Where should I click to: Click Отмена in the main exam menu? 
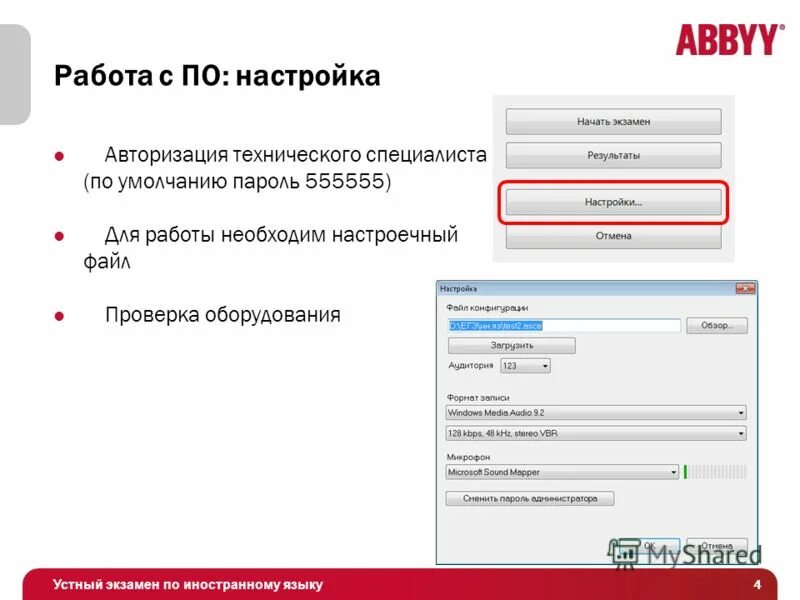(x=616, y=235)
